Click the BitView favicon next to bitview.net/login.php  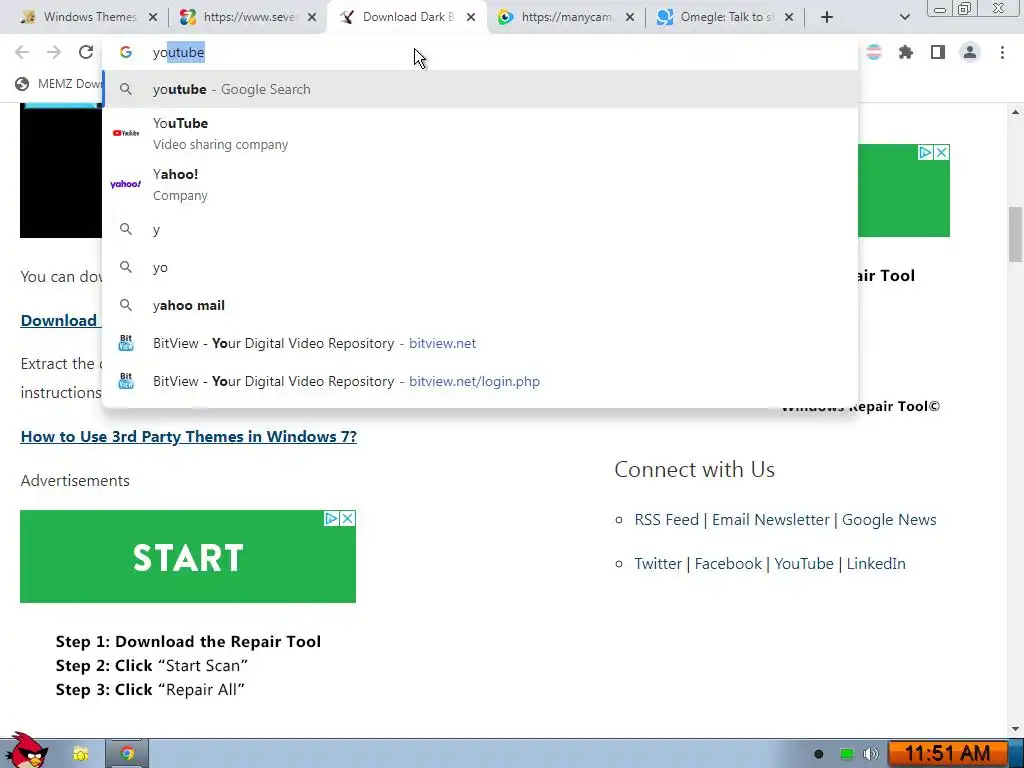[125, 381]
